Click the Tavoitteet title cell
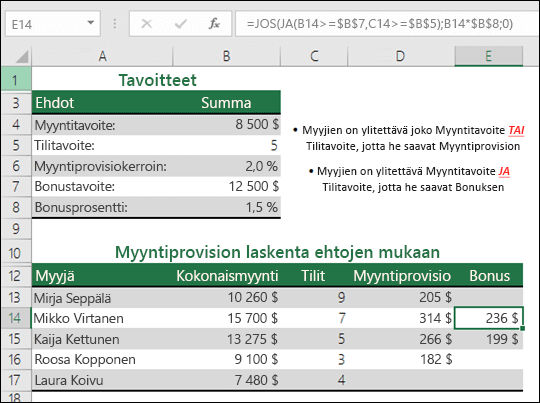This screenshot has height=403, width=540. tap(157, 80)
